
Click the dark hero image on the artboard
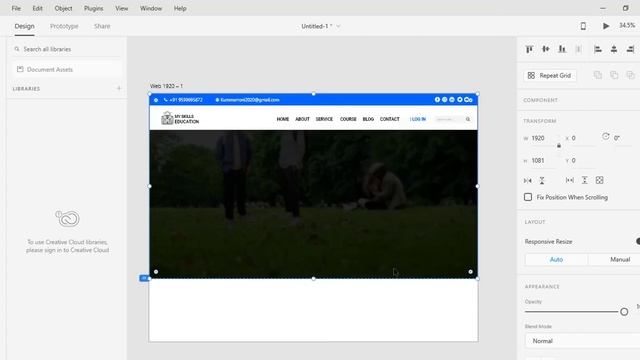click(x=313, y=204)
